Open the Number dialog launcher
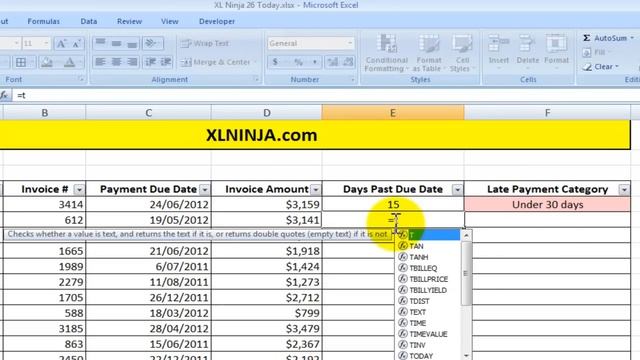This screenshot has height=360, width=640. 352,80
